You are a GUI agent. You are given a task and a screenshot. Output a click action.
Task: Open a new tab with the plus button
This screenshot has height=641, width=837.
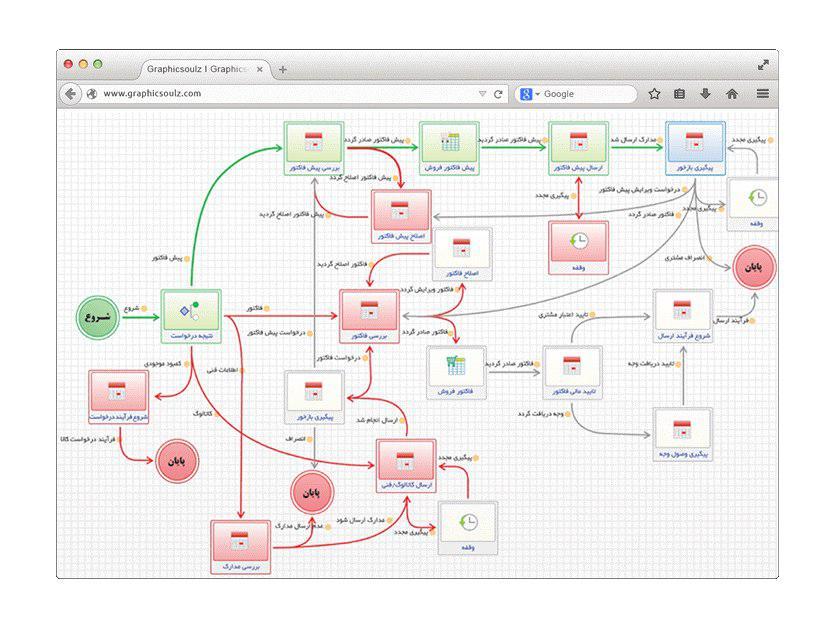[283, 69]
